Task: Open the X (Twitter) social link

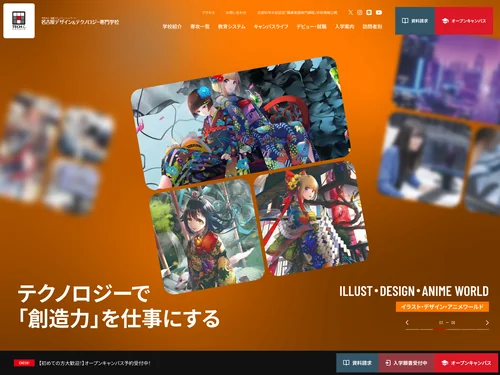Action: coord(350,12)
